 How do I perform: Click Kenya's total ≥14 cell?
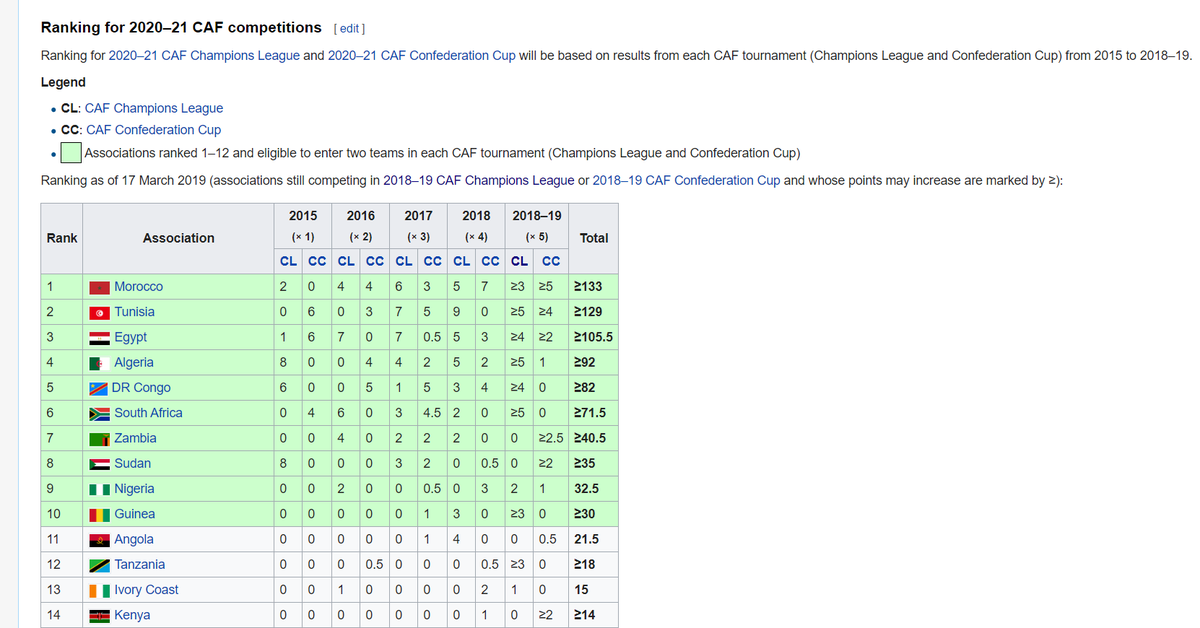594,615
